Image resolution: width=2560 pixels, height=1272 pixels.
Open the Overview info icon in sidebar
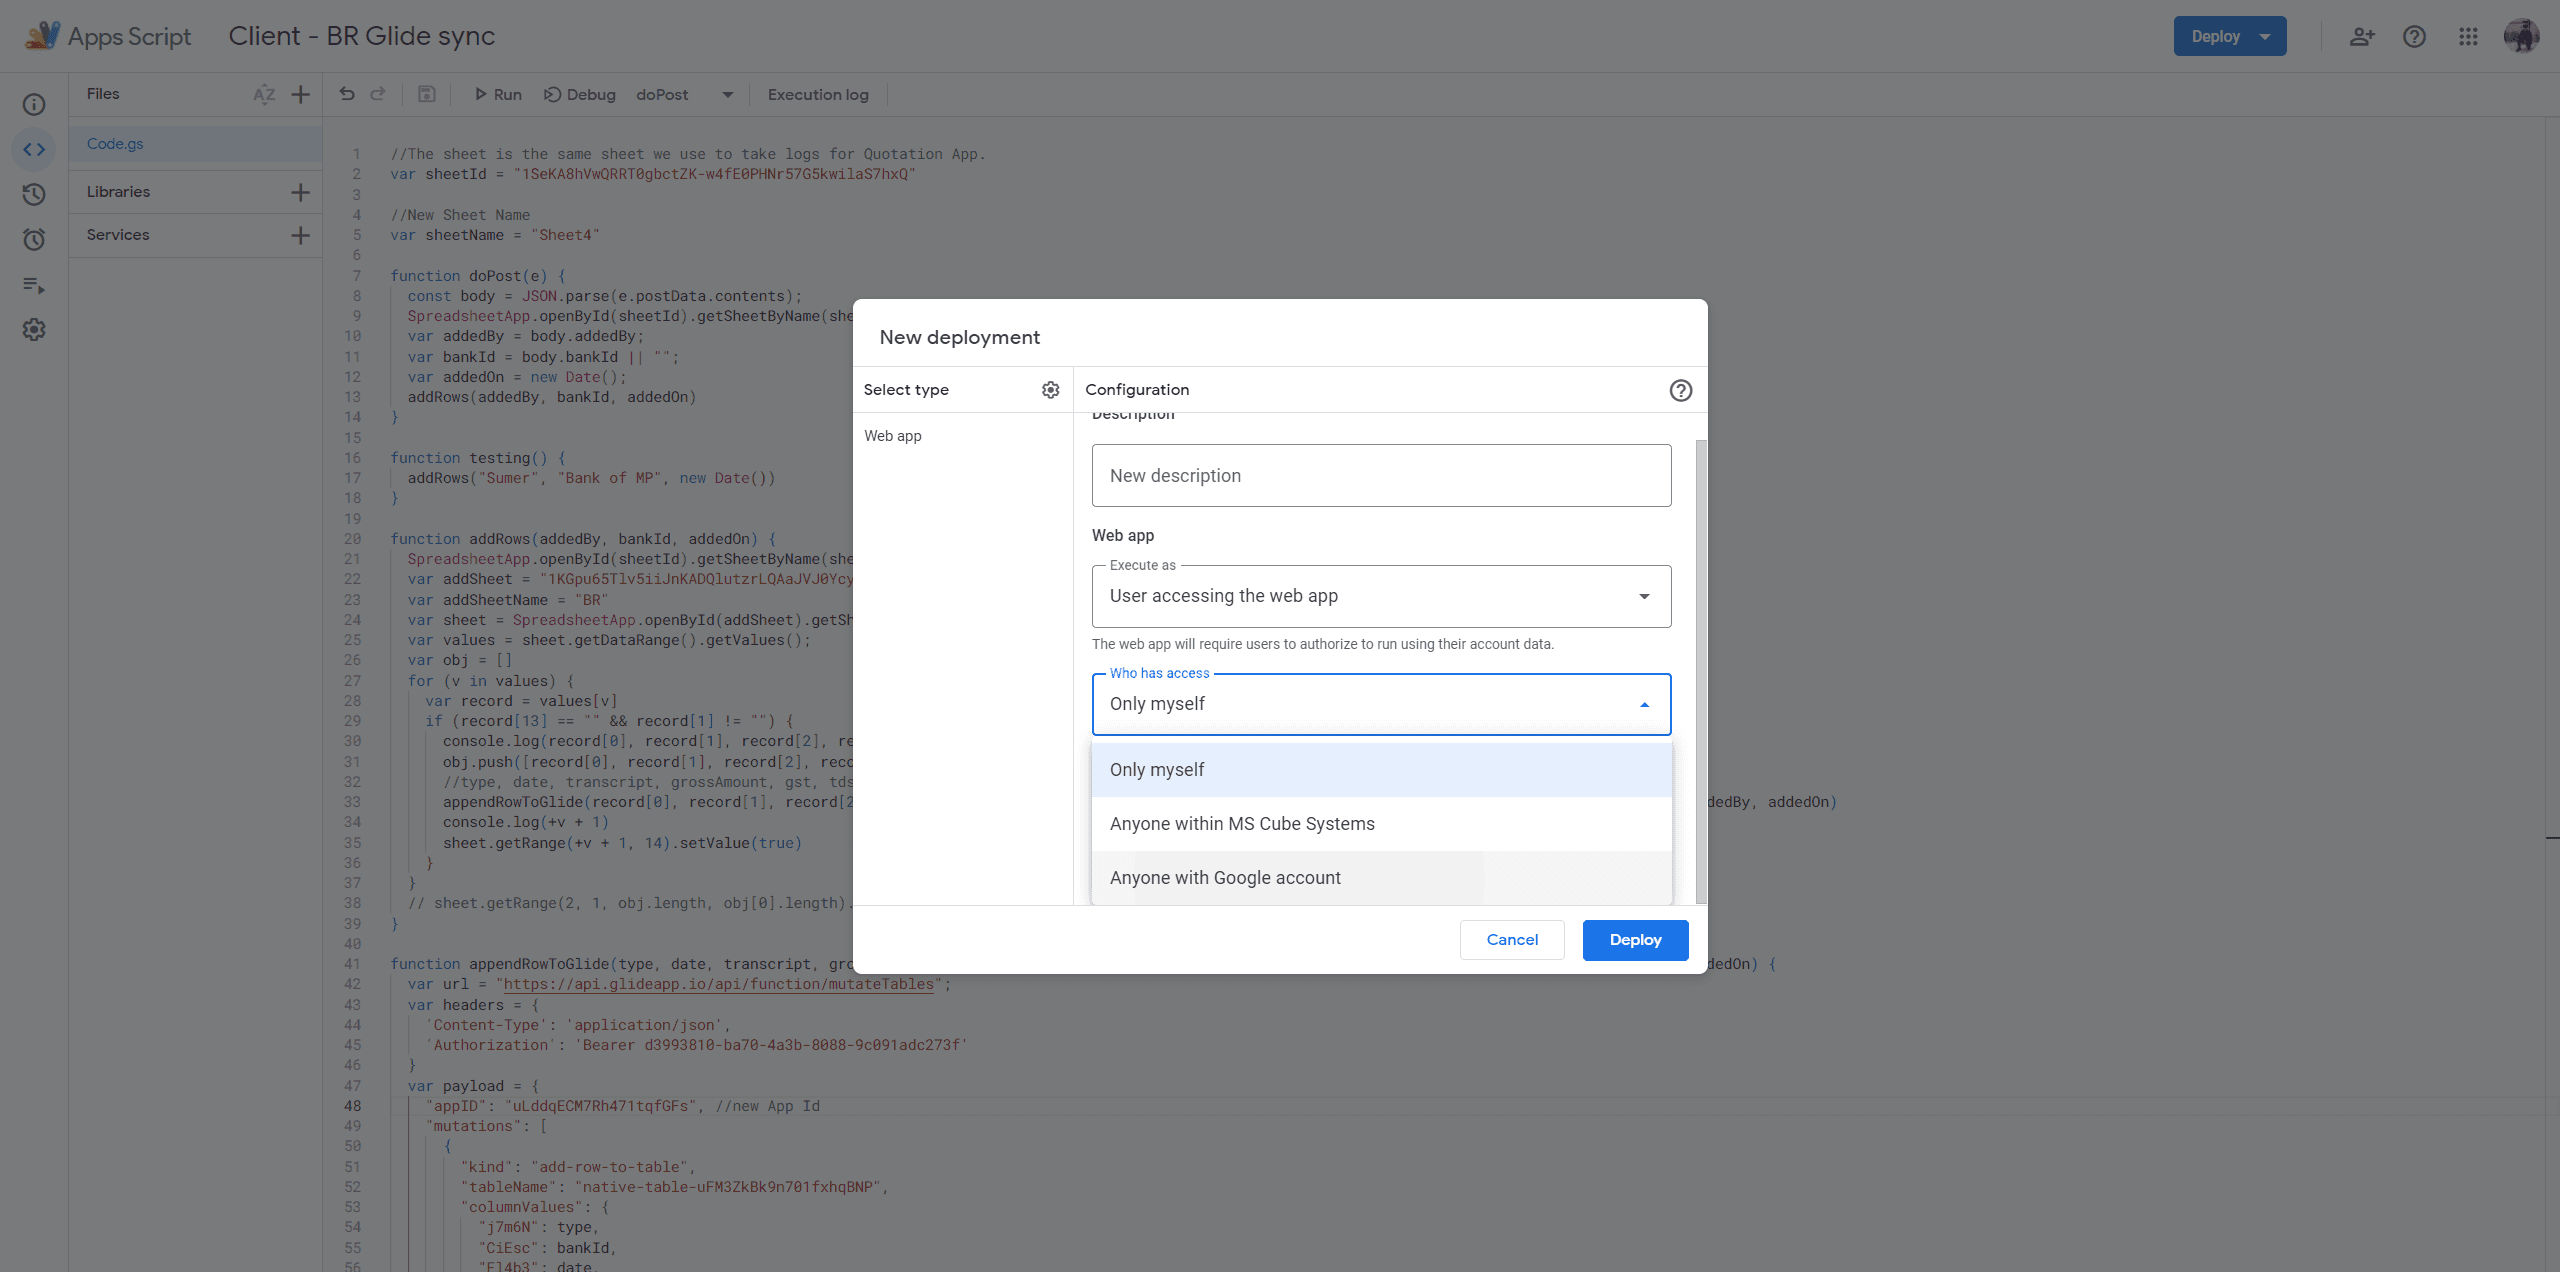(x=34, y=104)
